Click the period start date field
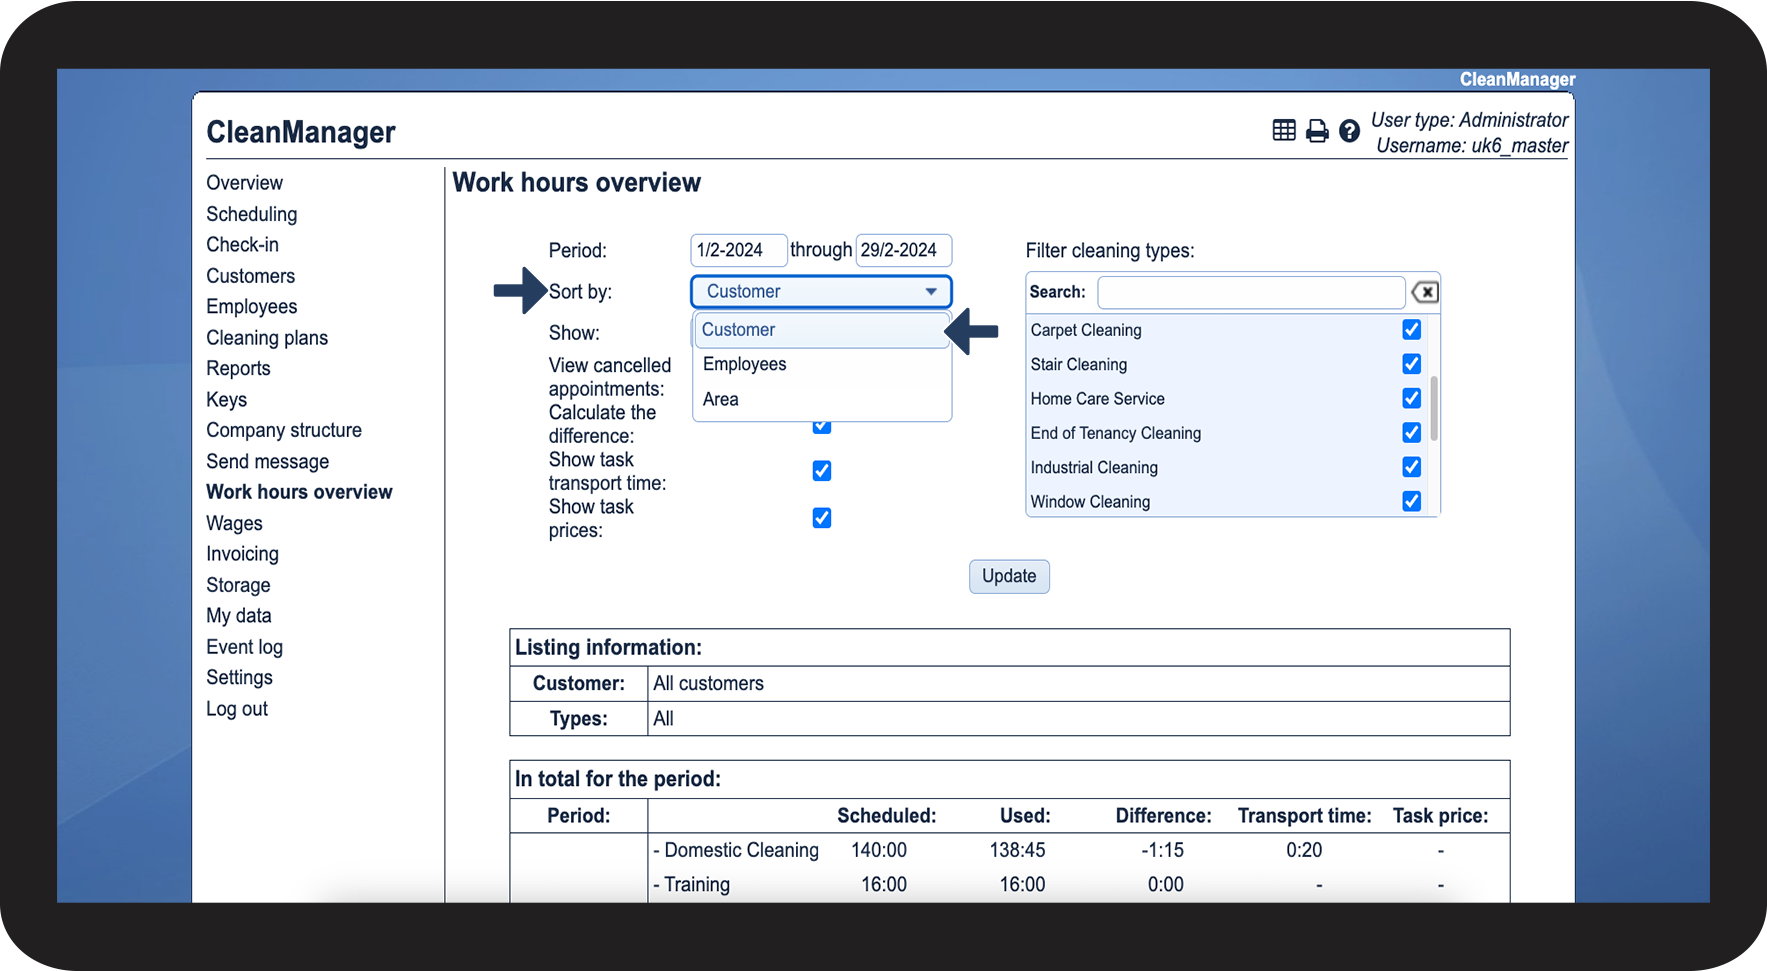Image resolution: width=1767 pixels, height=971 pixels. pyautogui.click(x=737, y=250)
